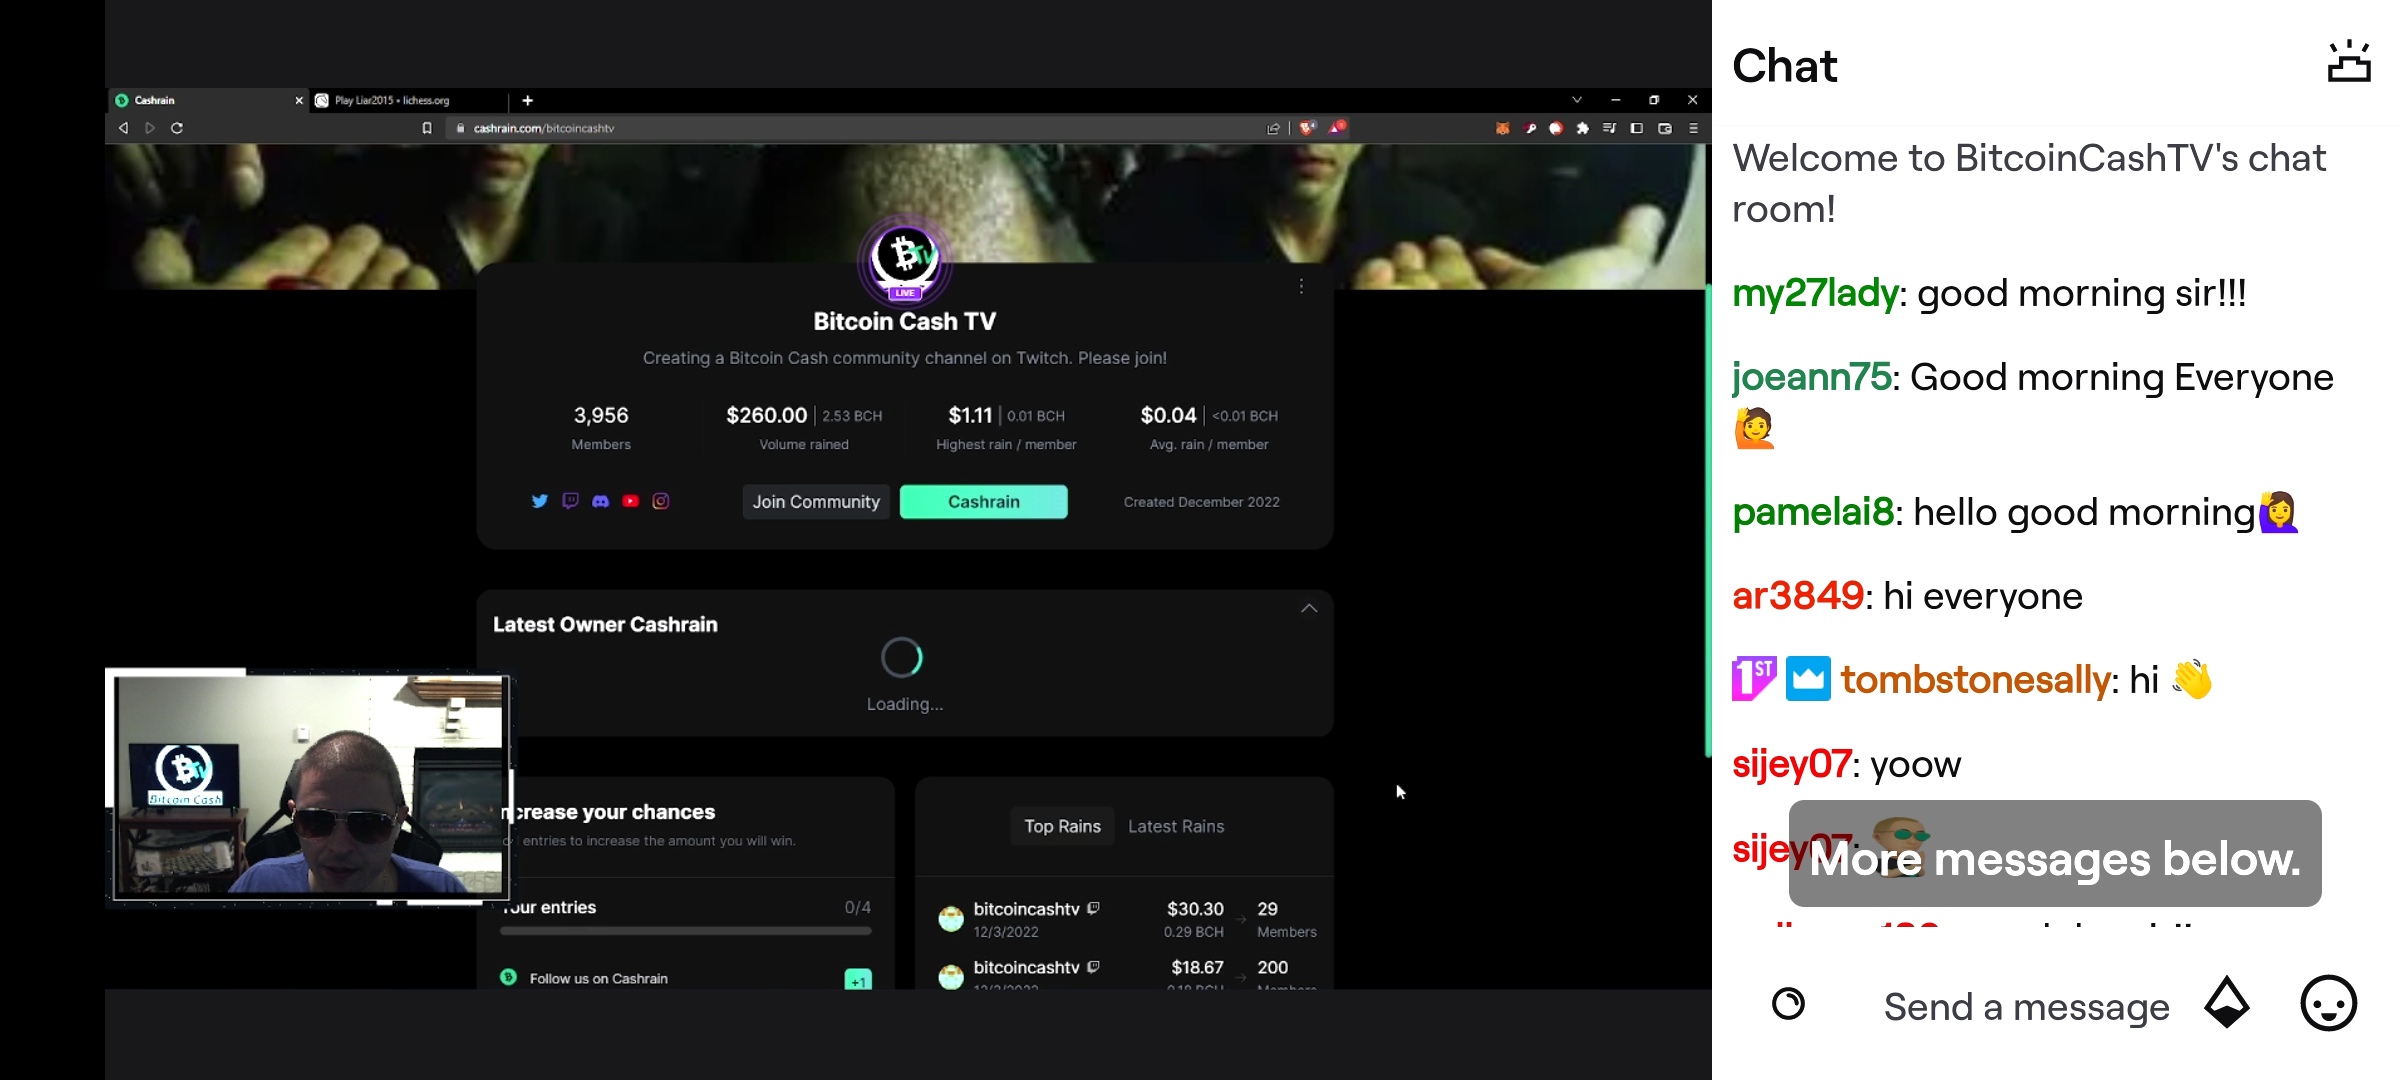
Task: Click the green Cashrain button
Action: click(984, 502)
